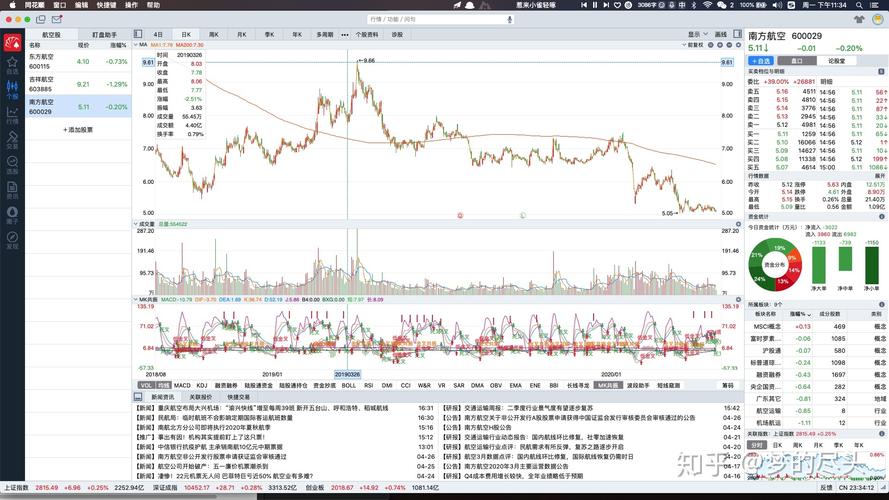Click the three-dots more periods icon

[x=345, y=35]
